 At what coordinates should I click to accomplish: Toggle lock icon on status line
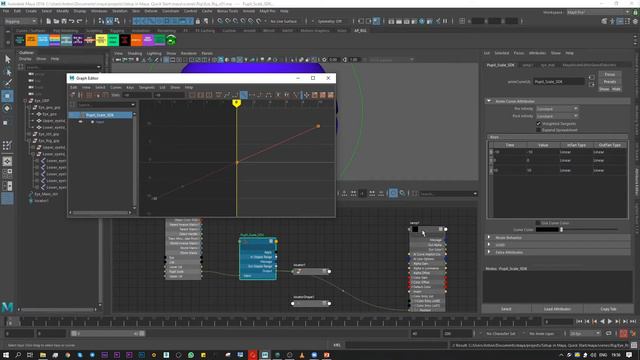click(198, 21)
